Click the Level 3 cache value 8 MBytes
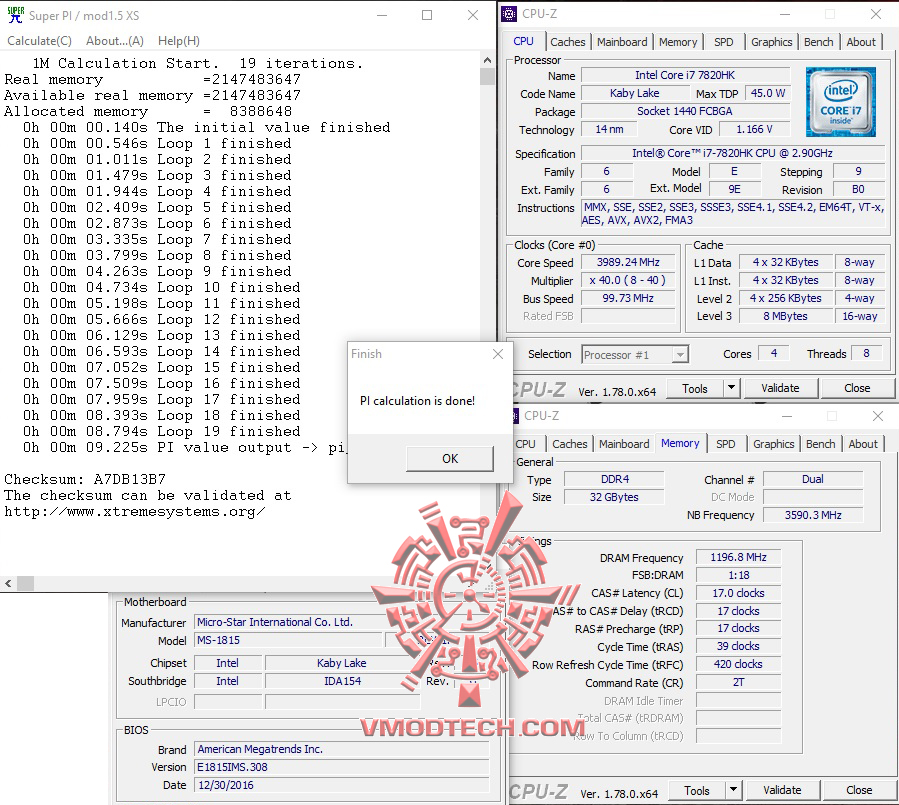 click(785, 316)
